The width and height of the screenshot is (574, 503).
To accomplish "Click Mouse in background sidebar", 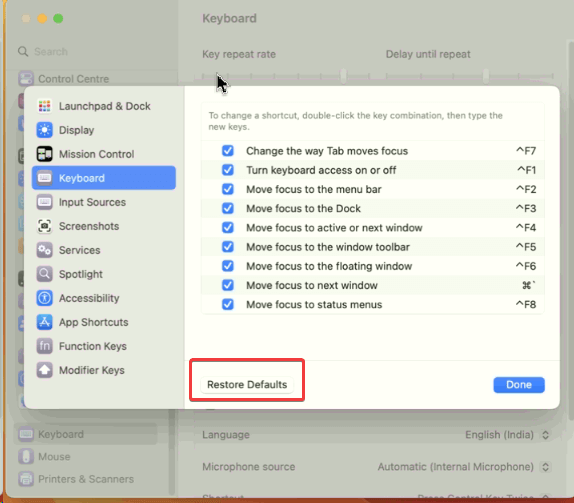I will pyautogui.click(x=54, y=457).
